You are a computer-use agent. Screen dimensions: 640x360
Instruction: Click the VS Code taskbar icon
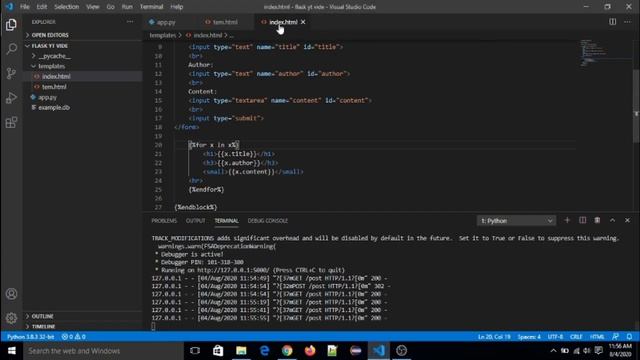tap(379, 351)
